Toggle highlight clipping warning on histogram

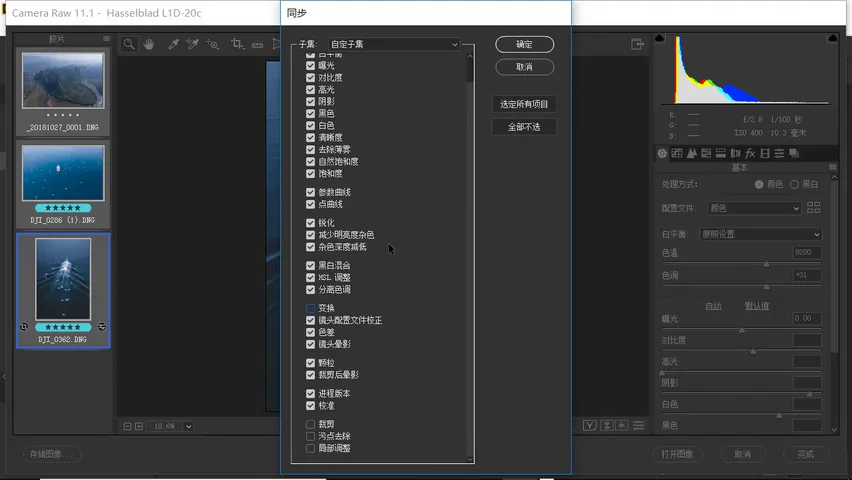pos(832,38)
